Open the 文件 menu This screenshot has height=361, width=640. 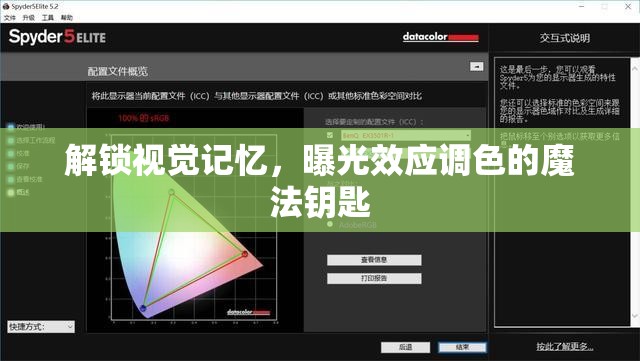pos(9,18)
